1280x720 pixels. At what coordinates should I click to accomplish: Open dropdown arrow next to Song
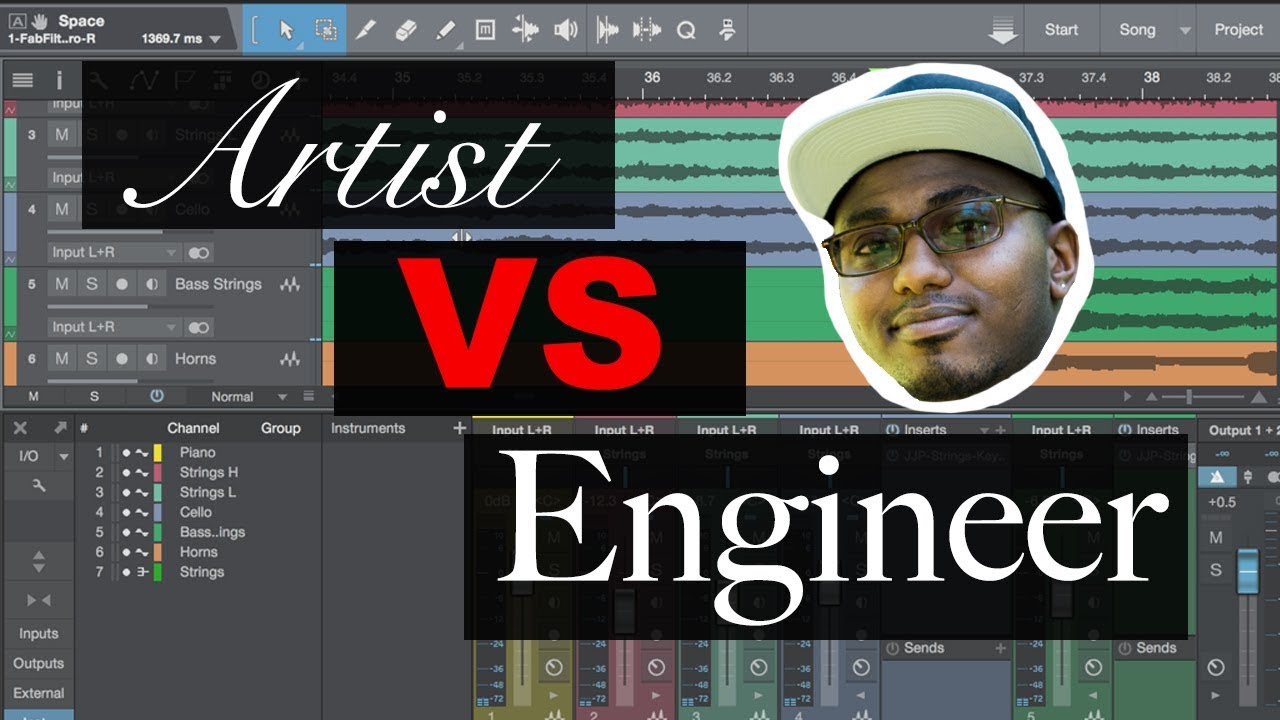1185,30
